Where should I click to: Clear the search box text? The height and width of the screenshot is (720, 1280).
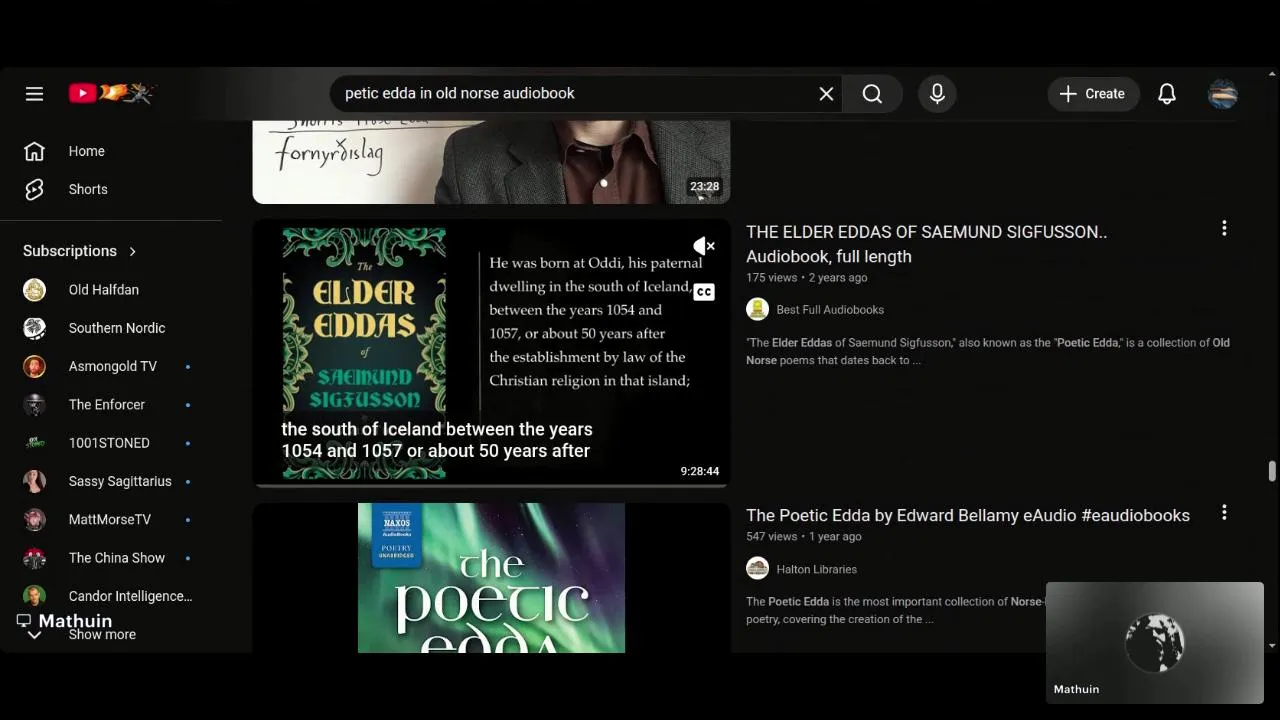tap(826, 94)
